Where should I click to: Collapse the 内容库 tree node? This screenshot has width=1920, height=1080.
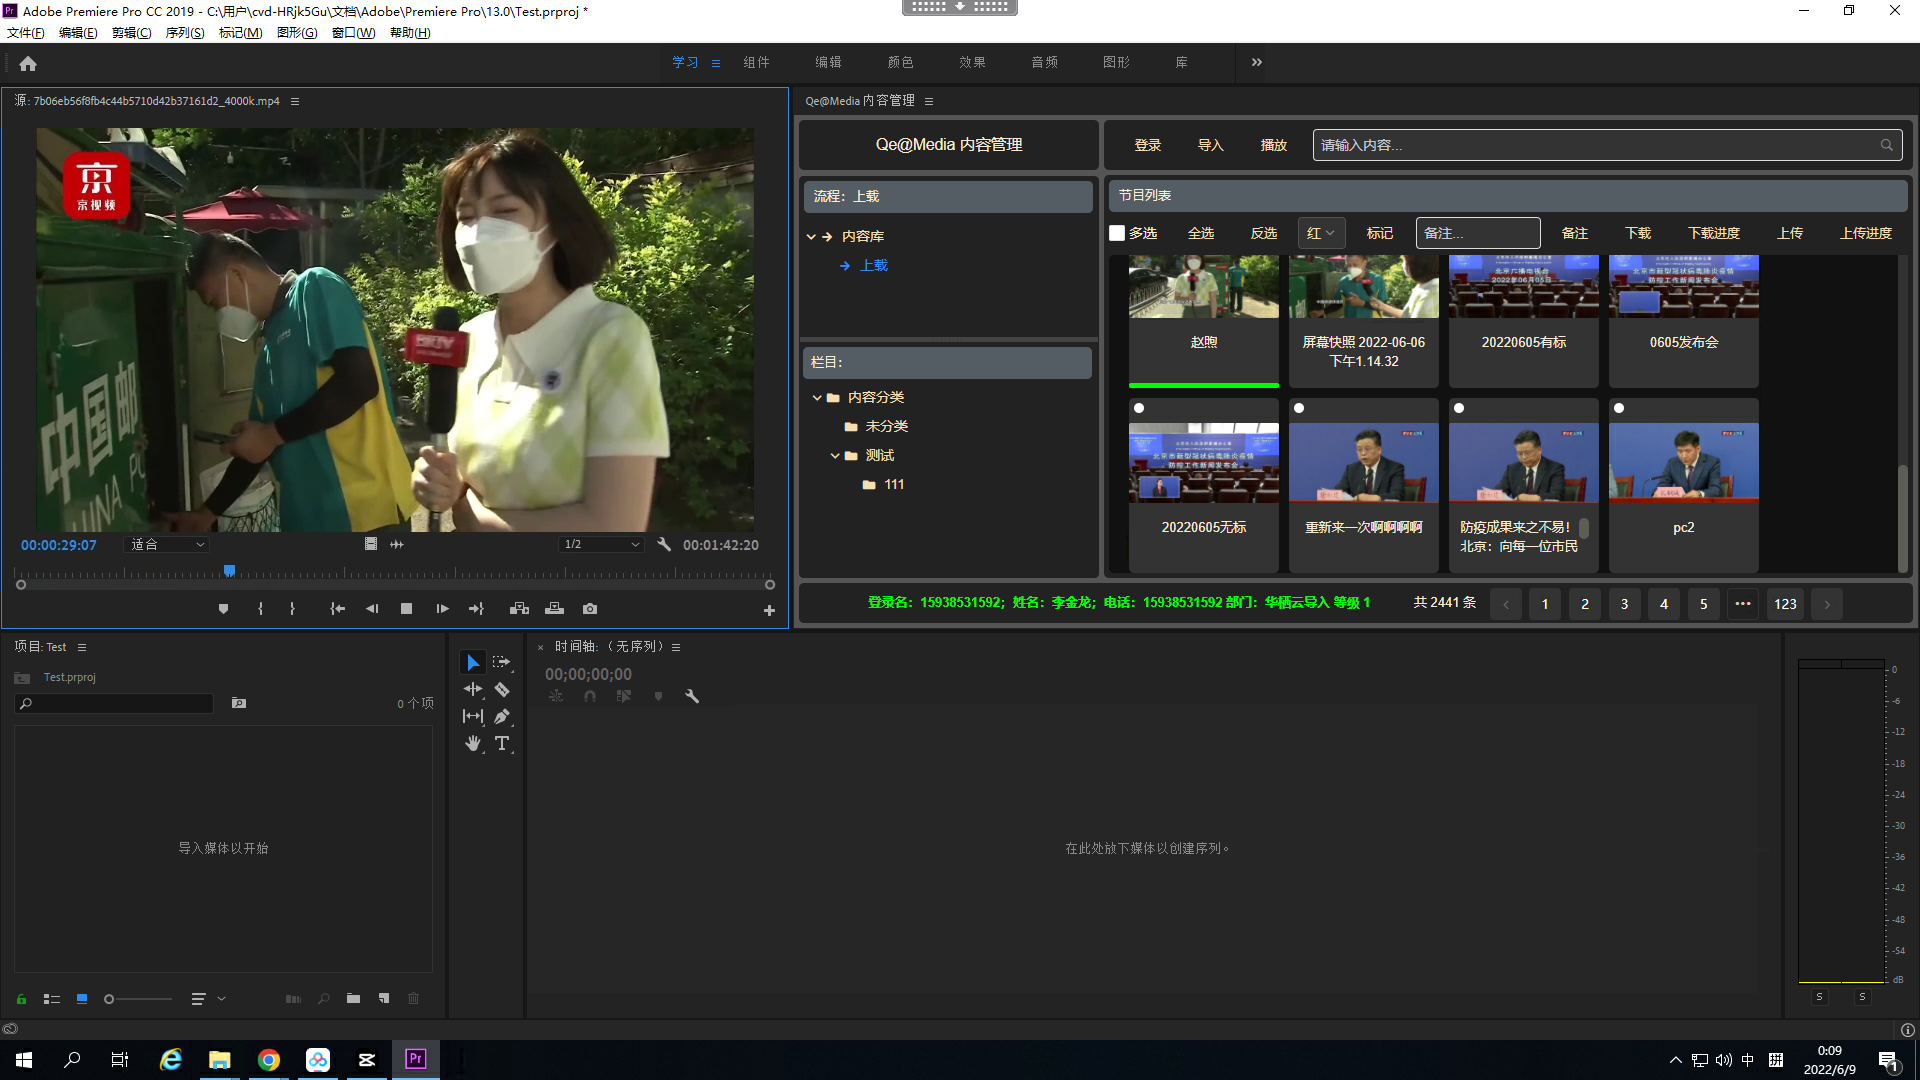[x=811, y=237]
